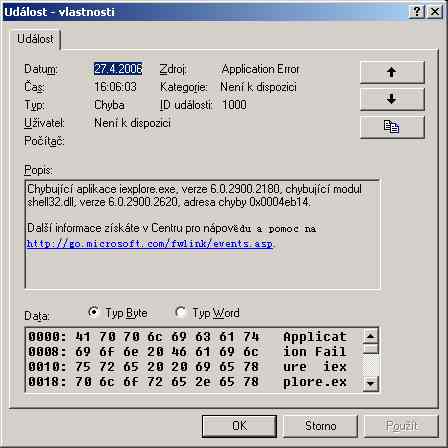448x448 pixels.
Task: Click the disabled Použít button
Action: tap(401, 426)
